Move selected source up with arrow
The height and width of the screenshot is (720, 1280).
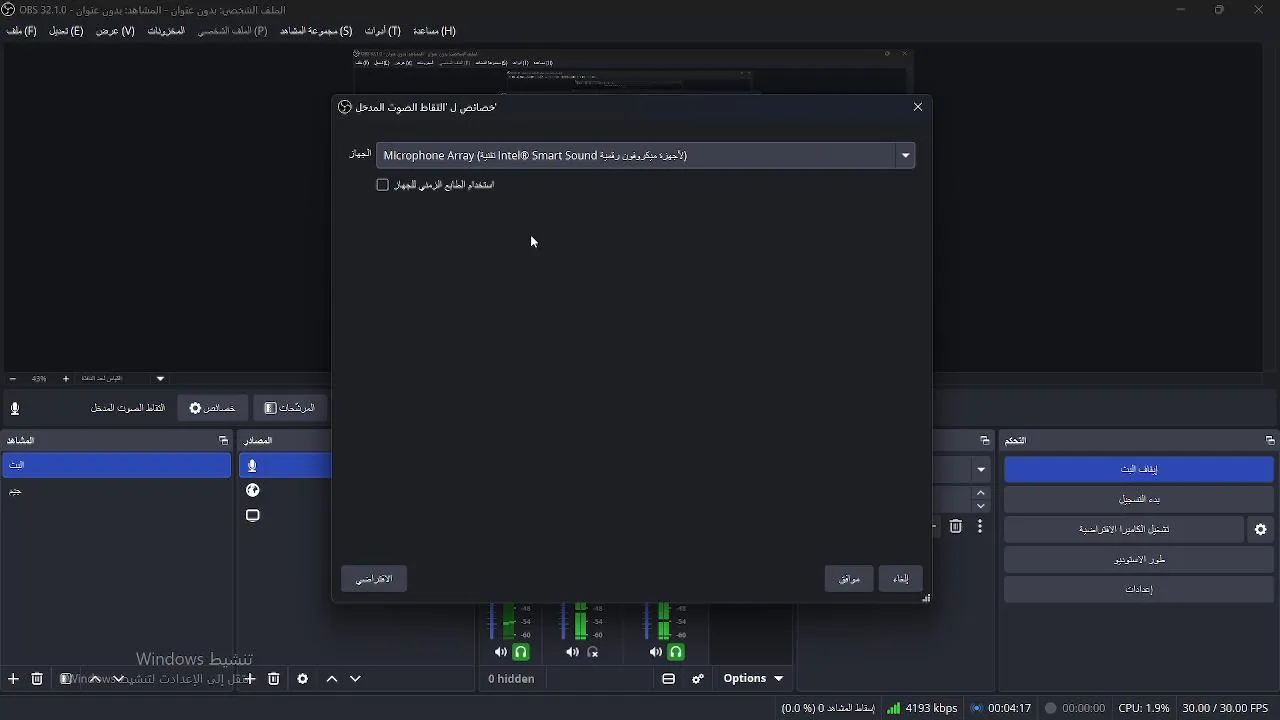point(332,679)
